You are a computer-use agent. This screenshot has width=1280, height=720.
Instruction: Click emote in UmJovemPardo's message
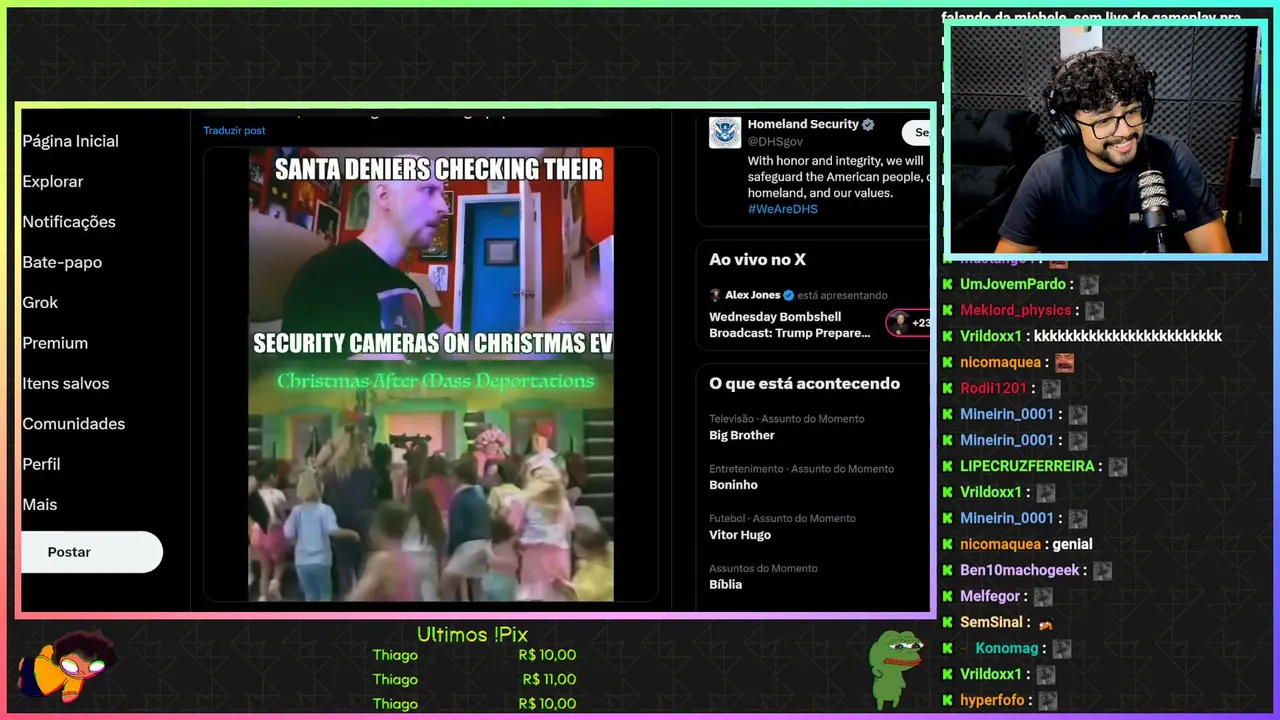click(1089, 284)
